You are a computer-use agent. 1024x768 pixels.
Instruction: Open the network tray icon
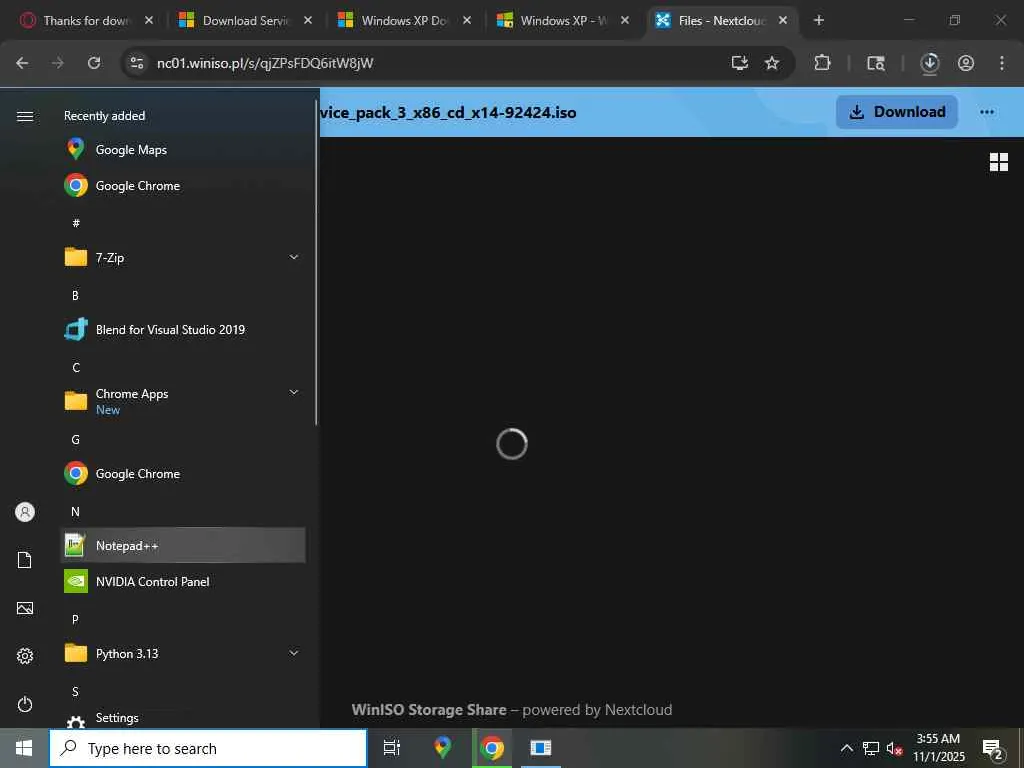871,748
